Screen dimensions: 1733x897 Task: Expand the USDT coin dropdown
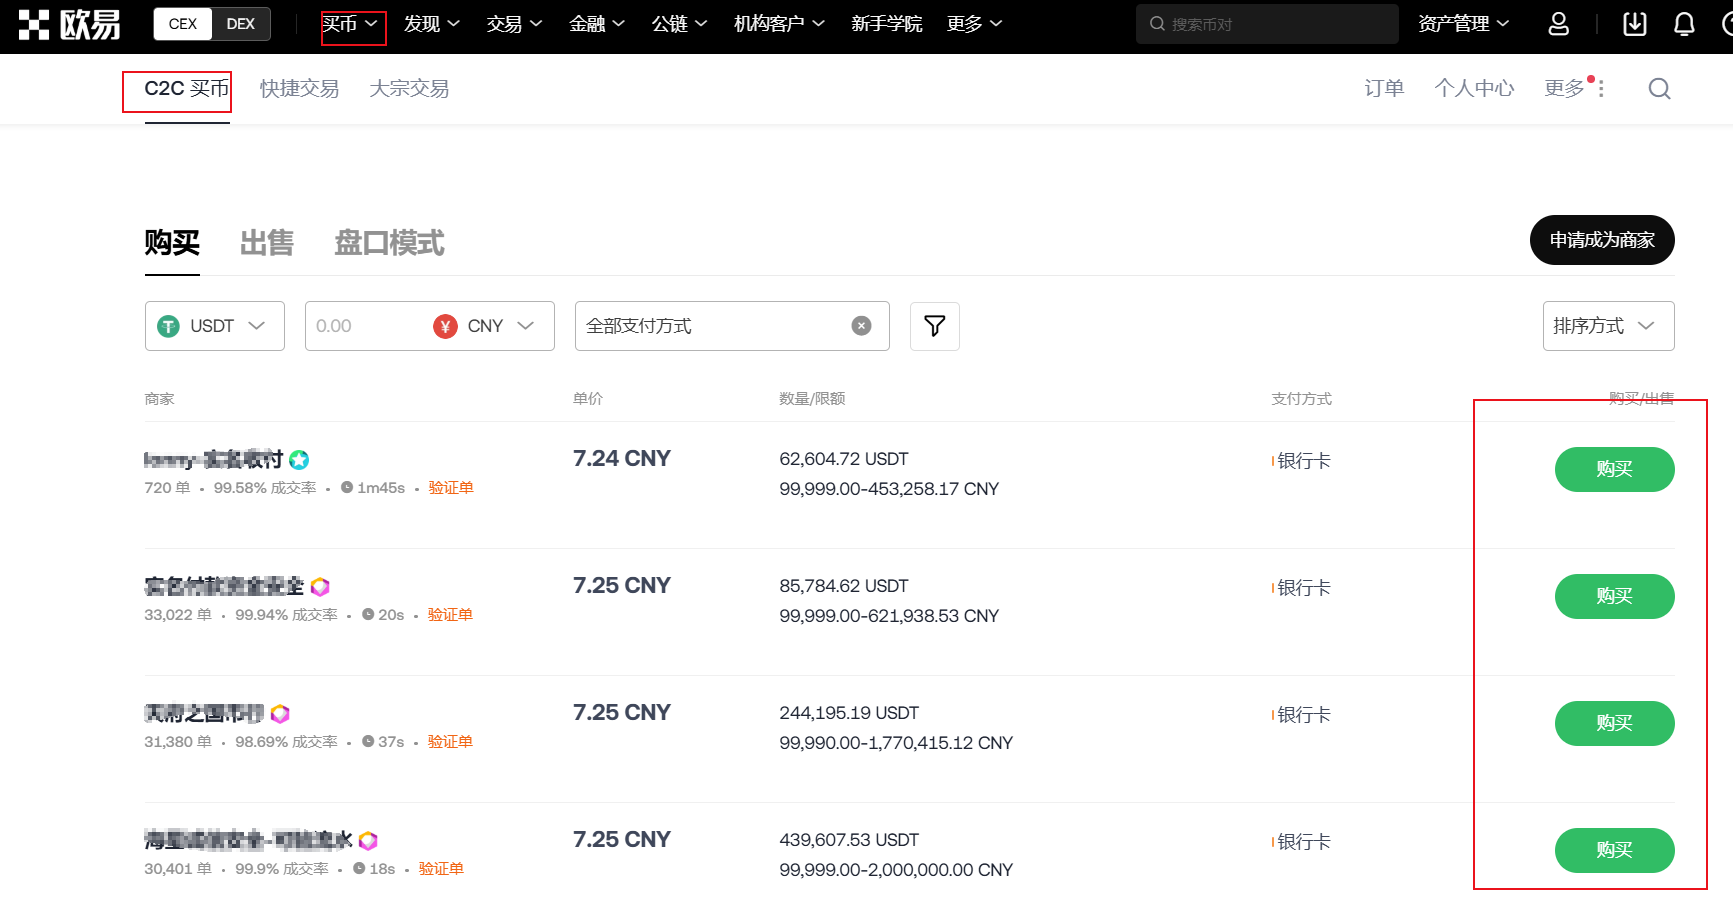[214, 326]
